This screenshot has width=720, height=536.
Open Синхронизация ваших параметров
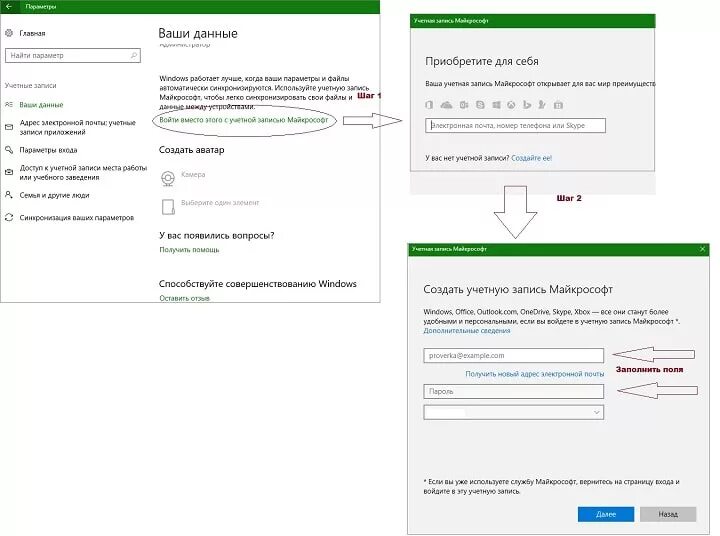coord(77,217)
